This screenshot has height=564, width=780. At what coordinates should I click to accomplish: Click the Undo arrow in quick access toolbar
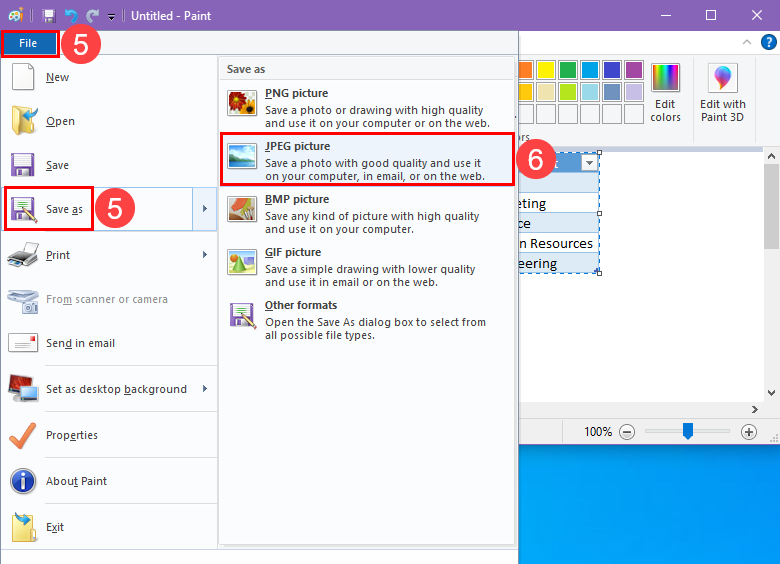(71, 16)
